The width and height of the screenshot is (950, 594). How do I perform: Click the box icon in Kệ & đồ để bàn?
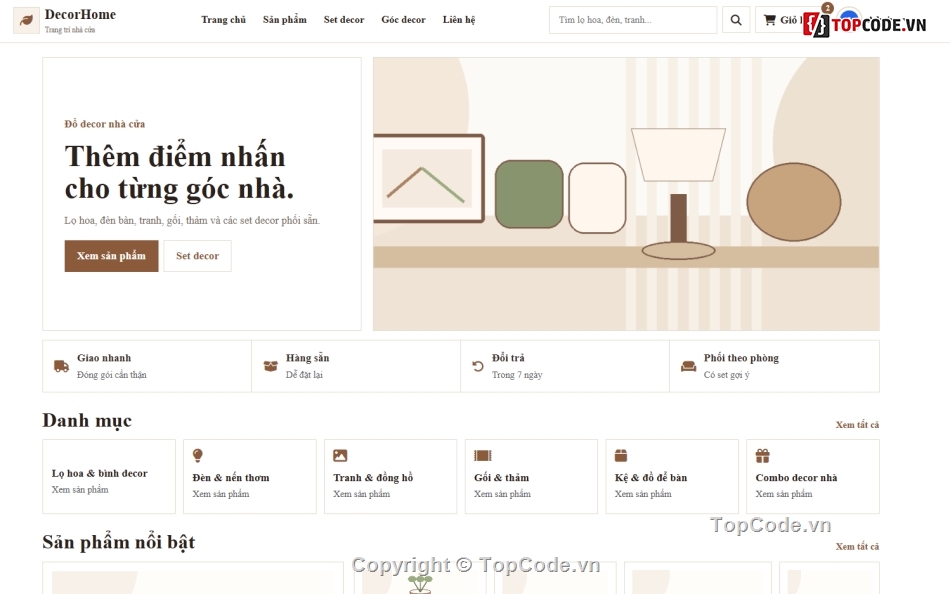pyautogui.click(x=621, y=455)
